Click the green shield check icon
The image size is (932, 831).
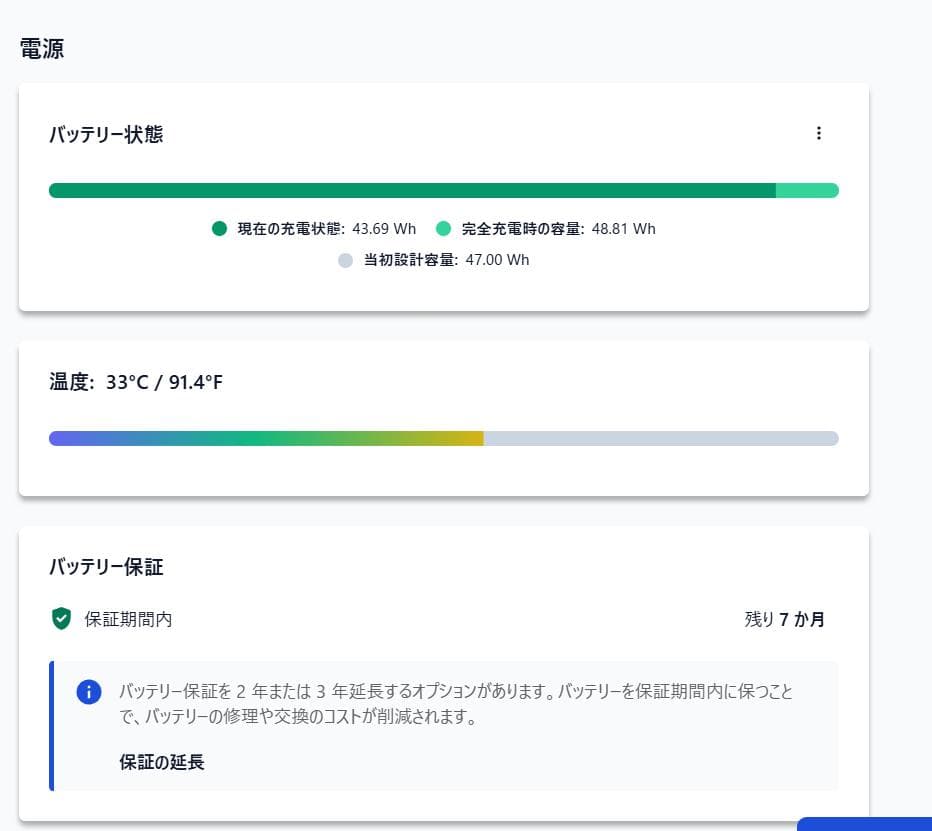[61, 619]
